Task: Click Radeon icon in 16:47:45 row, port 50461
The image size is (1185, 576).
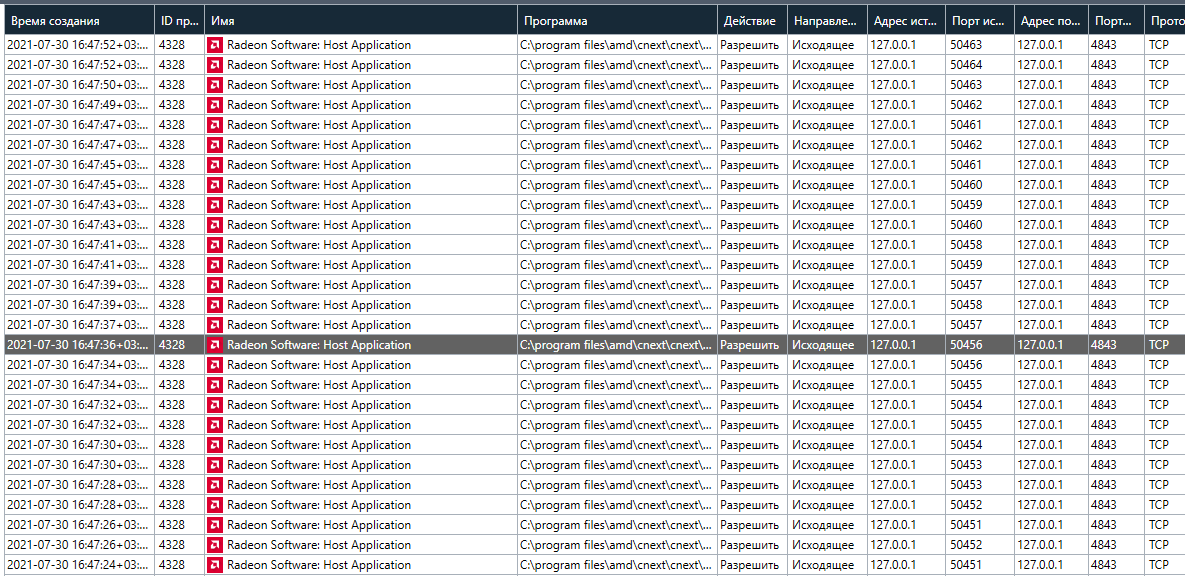Action: (x=215, y=165)
